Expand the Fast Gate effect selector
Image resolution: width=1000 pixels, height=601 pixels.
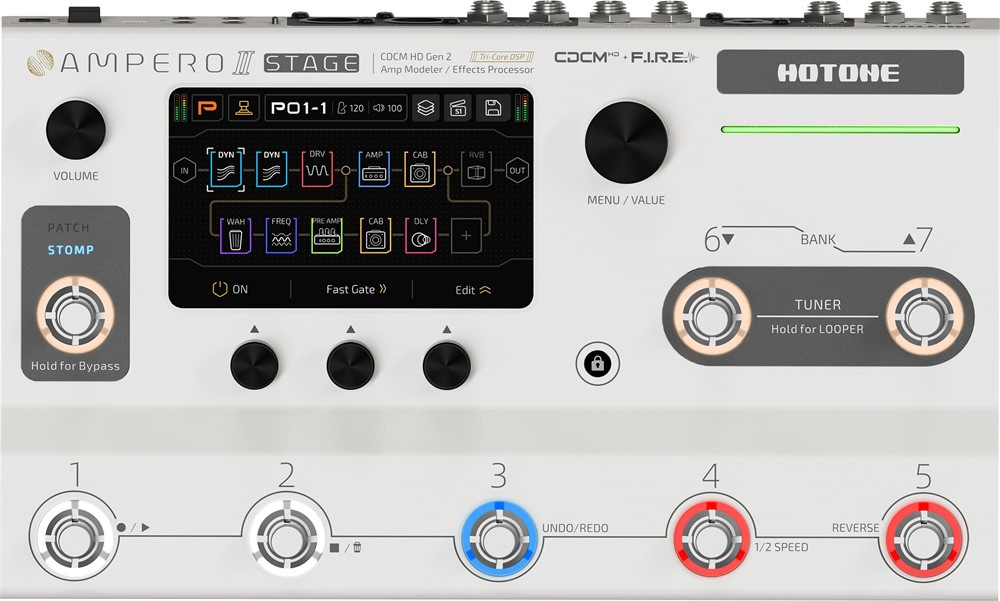click(355, 289)
